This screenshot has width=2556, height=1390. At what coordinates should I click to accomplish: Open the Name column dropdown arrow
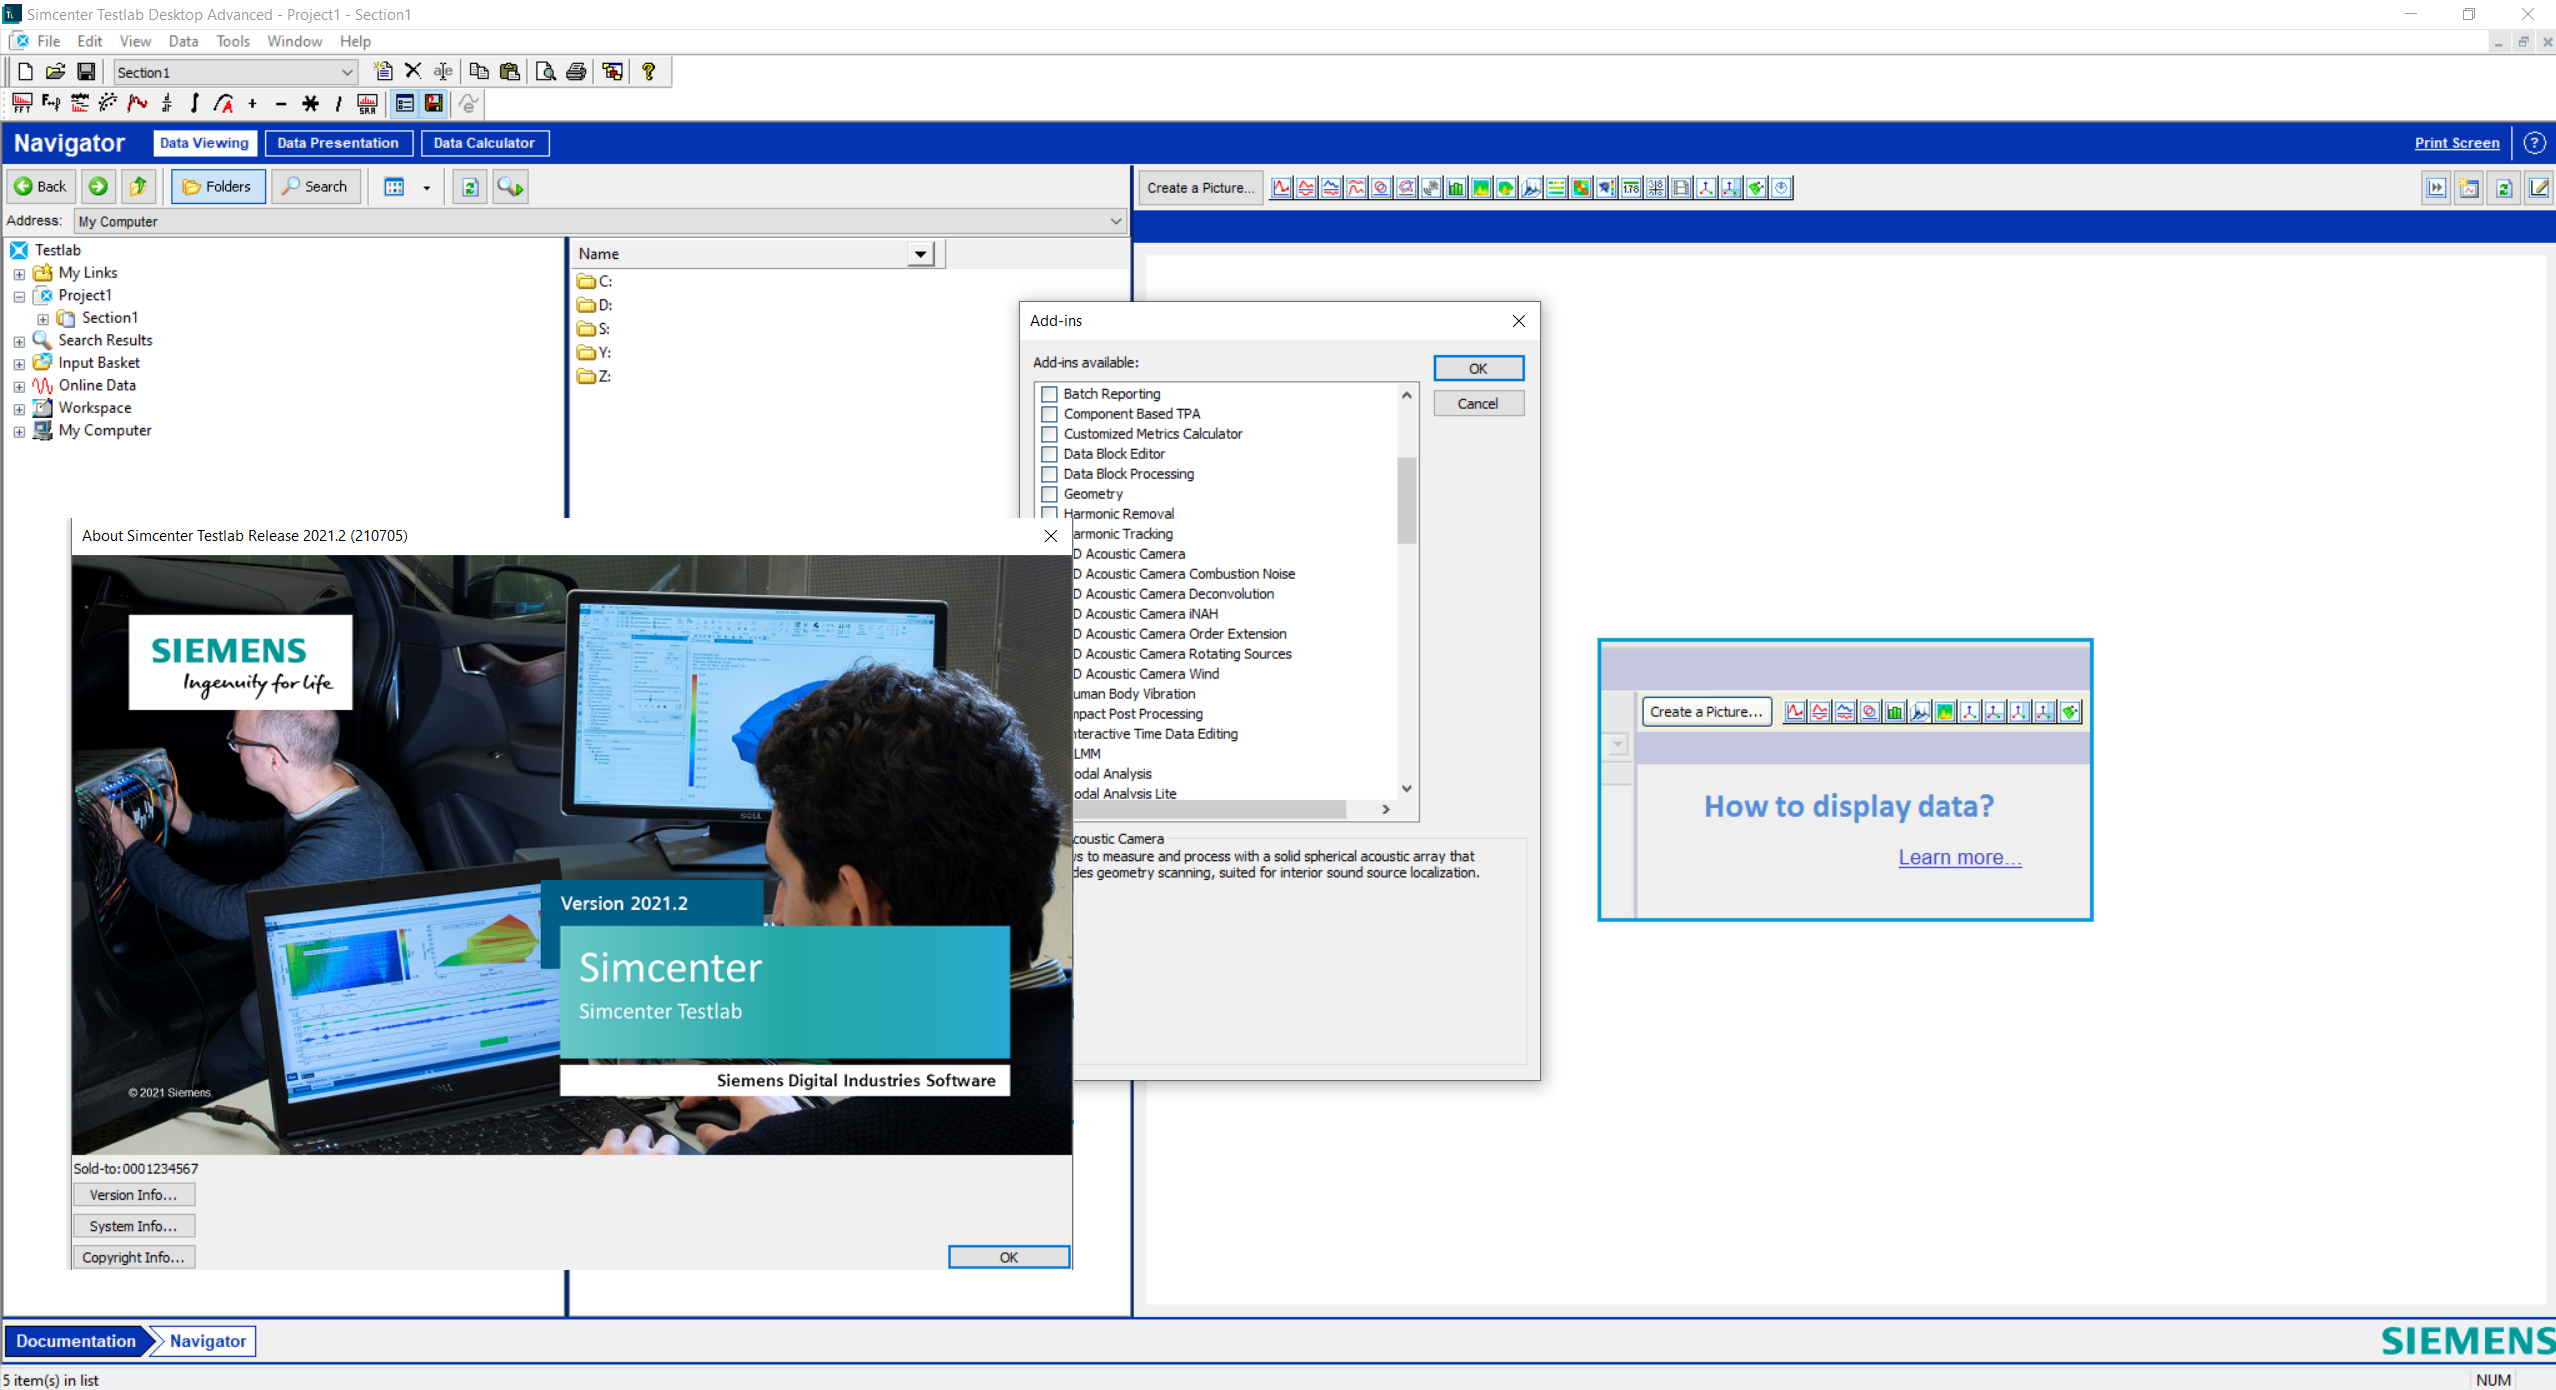pyautogui.click(x=920, y=254)
